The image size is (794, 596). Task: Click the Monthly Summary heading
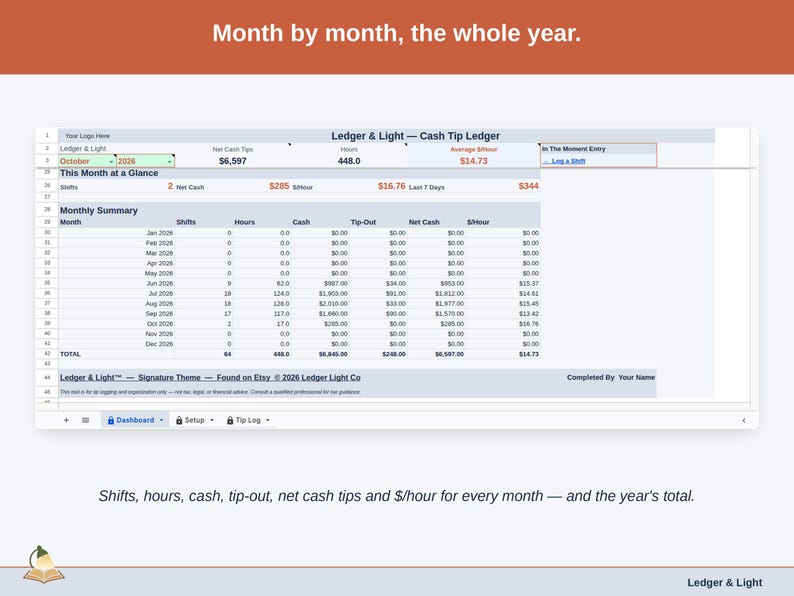[x=99, y=211]
